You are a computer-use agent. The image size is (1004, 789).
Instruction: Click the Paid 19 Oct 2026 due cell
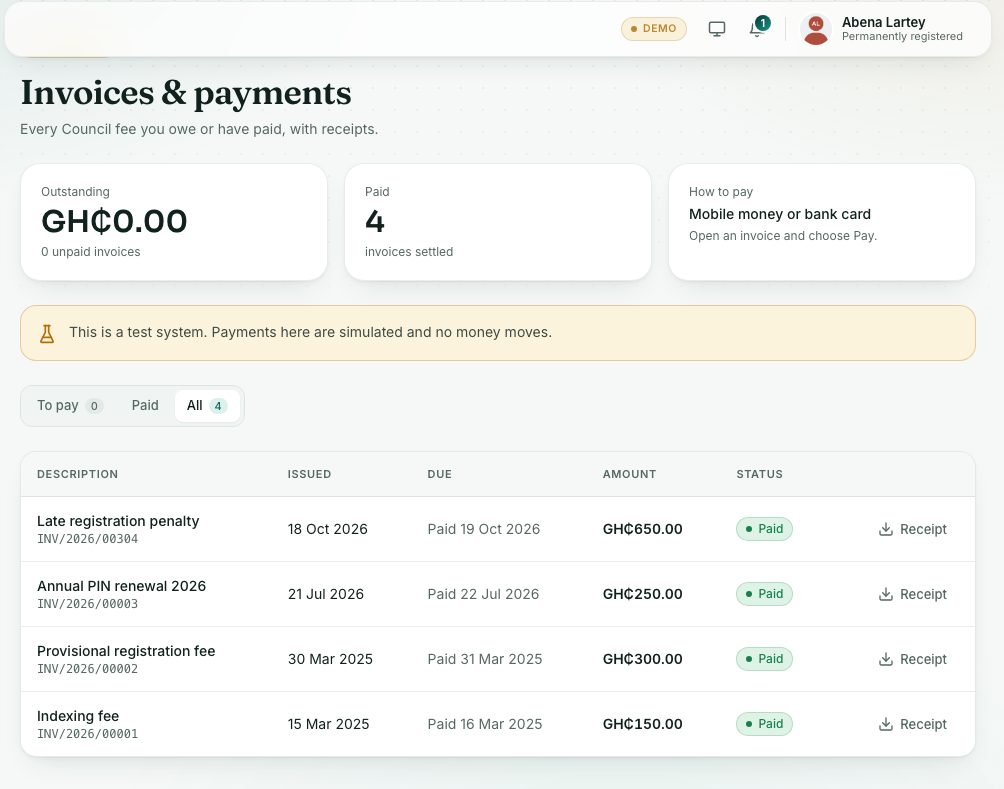click(x=484, y=529)
